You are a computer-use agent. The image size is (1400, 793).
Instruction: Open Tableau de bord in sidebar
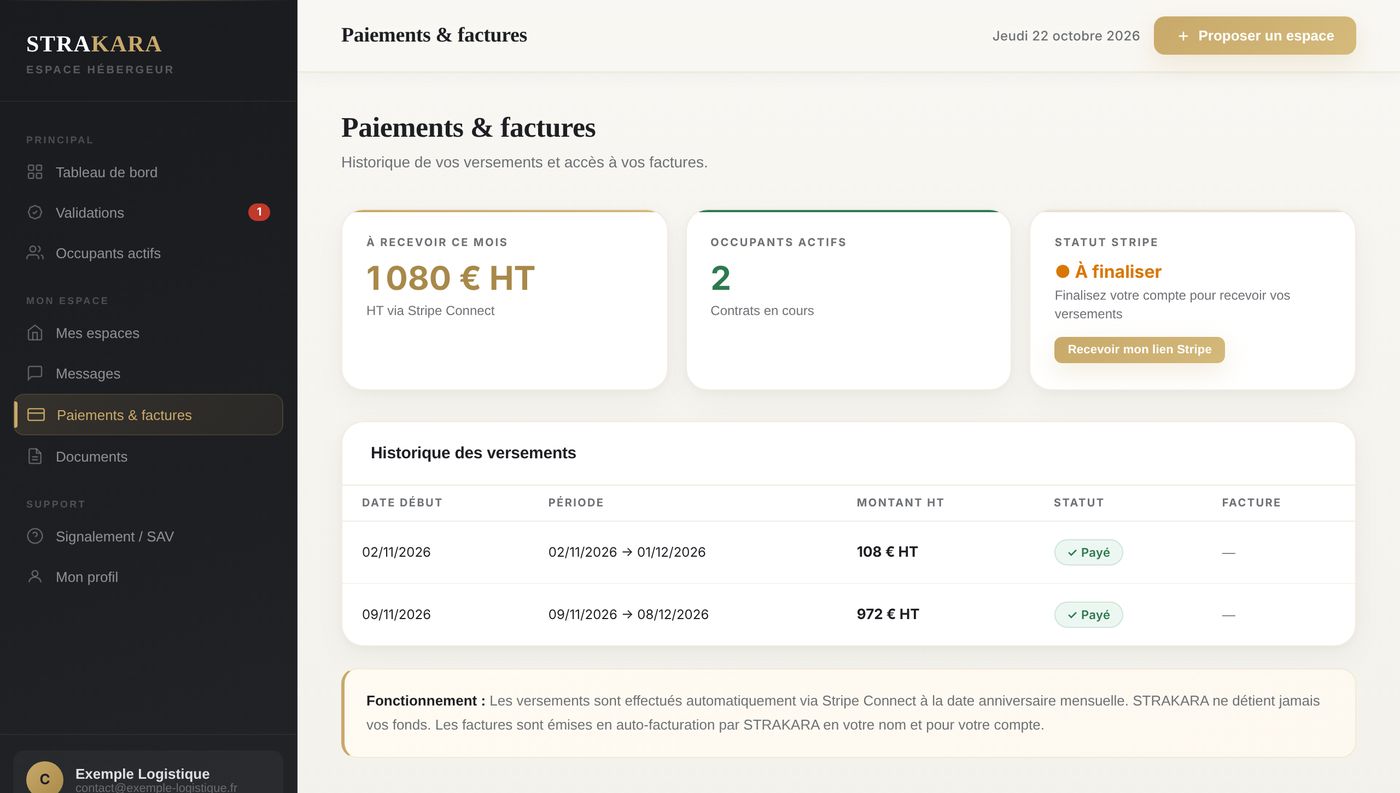[148, 172]
